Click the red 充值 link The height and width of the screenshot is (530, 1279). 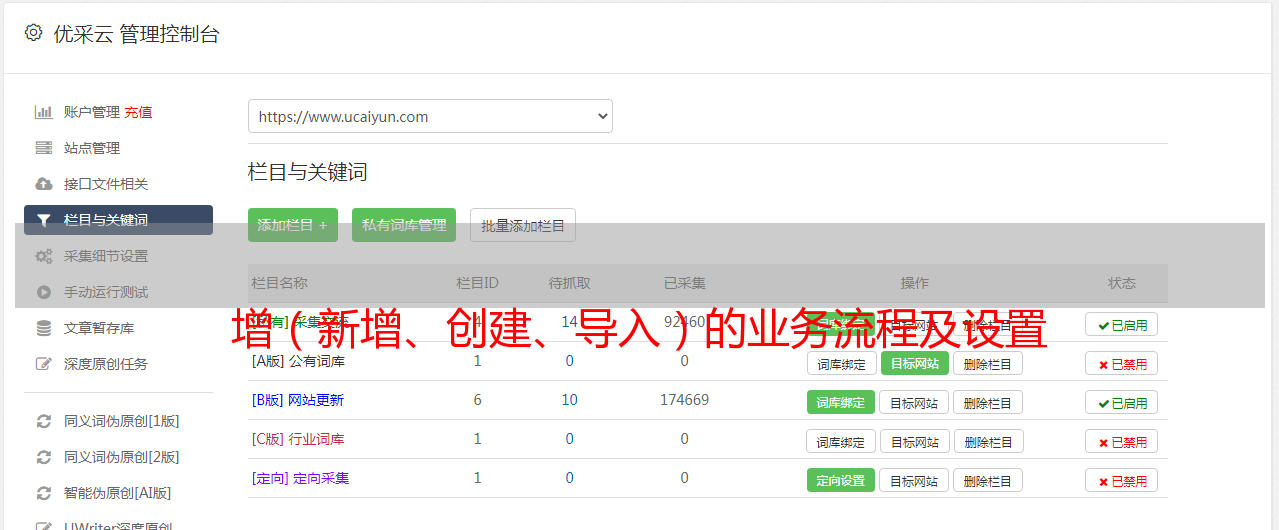(x=138, y=112)
